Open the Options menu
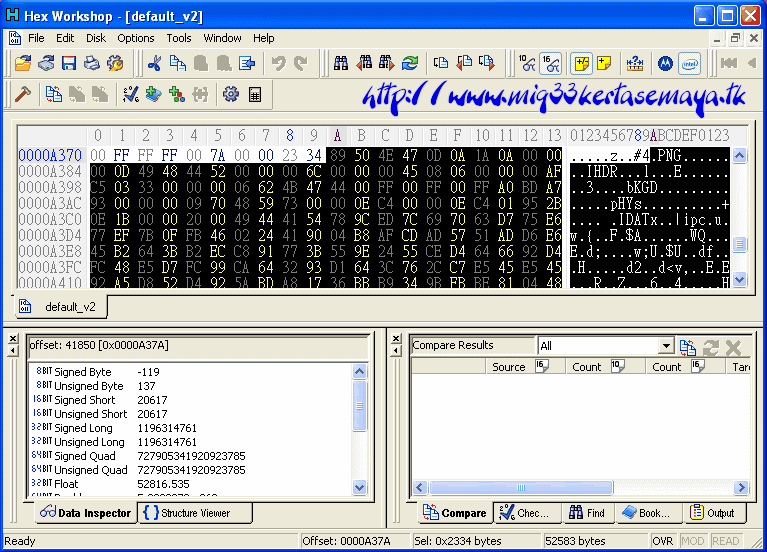The image size is (767, 552). (x=135, y=38)
